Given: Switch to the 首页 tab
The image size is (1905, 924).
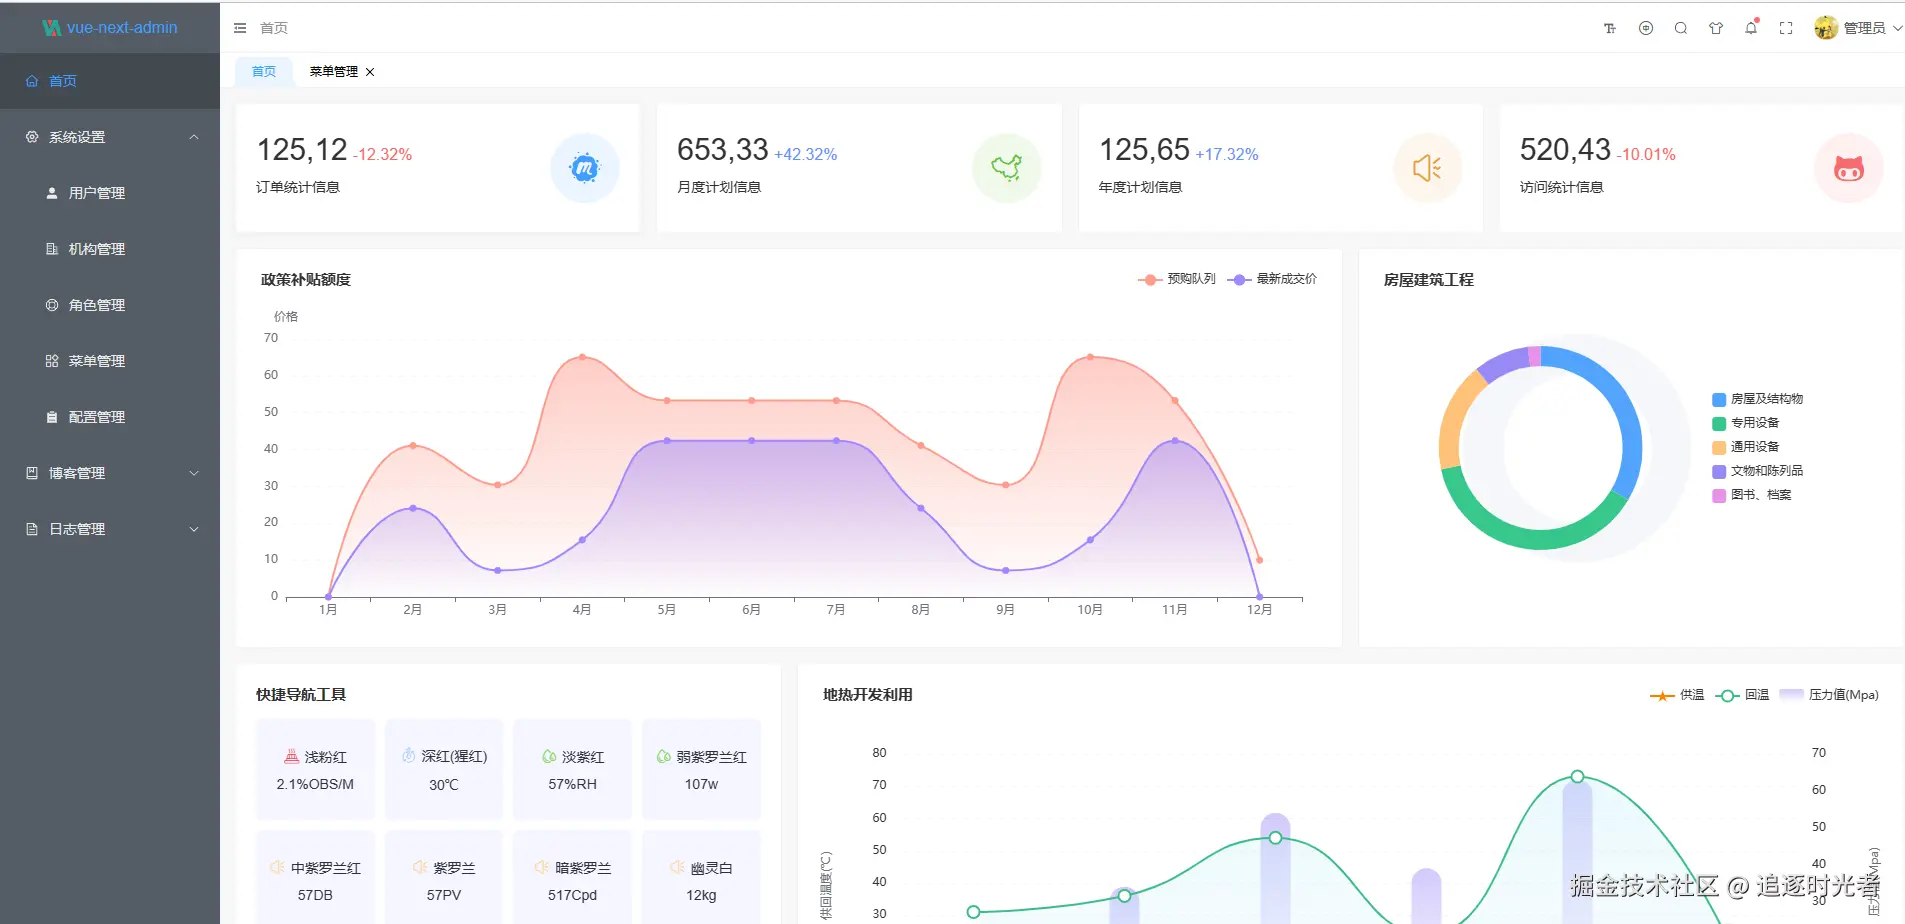Looking at the screenshot, I should point(264,71).
